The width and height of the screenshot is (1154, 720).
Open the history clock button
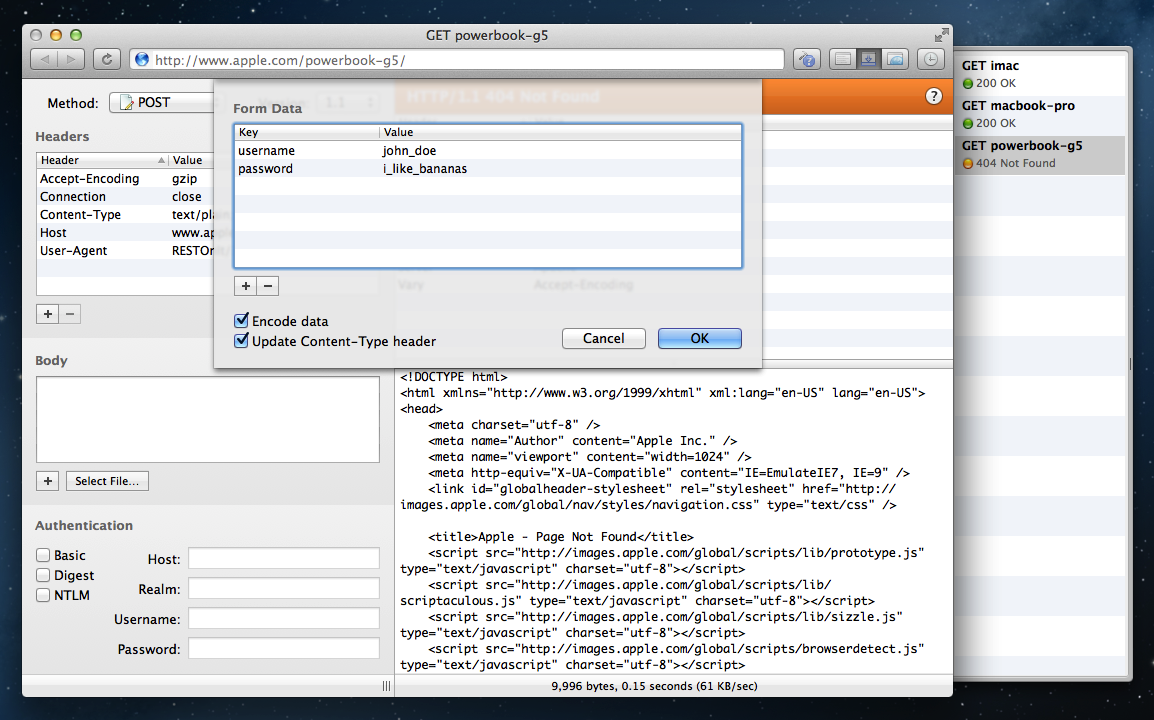point(930,59)
